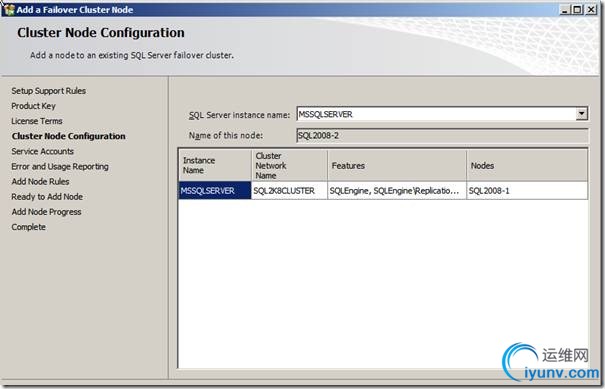Click the Instance Name column header
This screenshot has height=389, width=605.
pyautogui.click(x=215, y=165)
